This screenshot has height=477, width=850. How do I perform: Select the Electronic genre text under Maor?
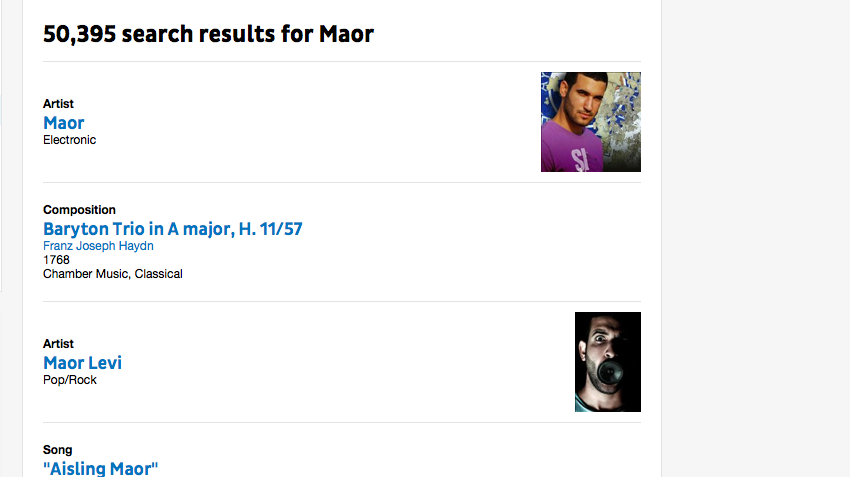(69, 140)
